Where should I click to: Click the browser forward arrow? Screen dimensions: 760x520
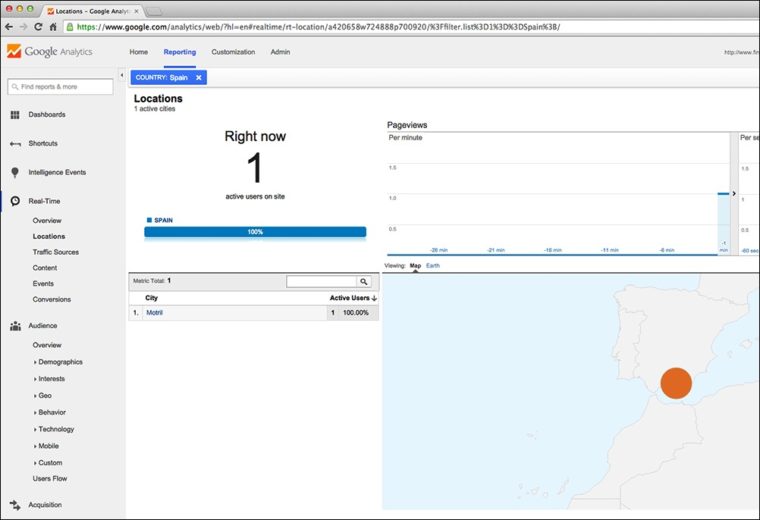tap(23, 27)
